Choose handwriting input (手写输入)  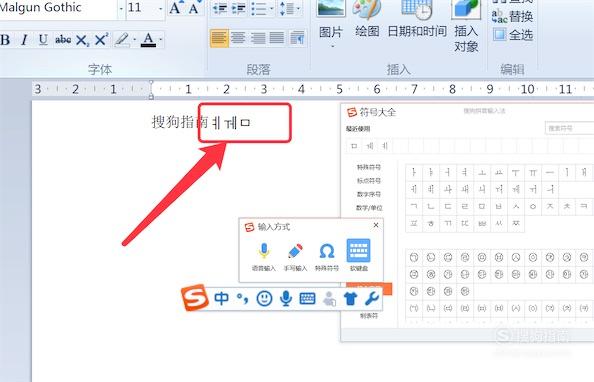[x=295, y=257]
